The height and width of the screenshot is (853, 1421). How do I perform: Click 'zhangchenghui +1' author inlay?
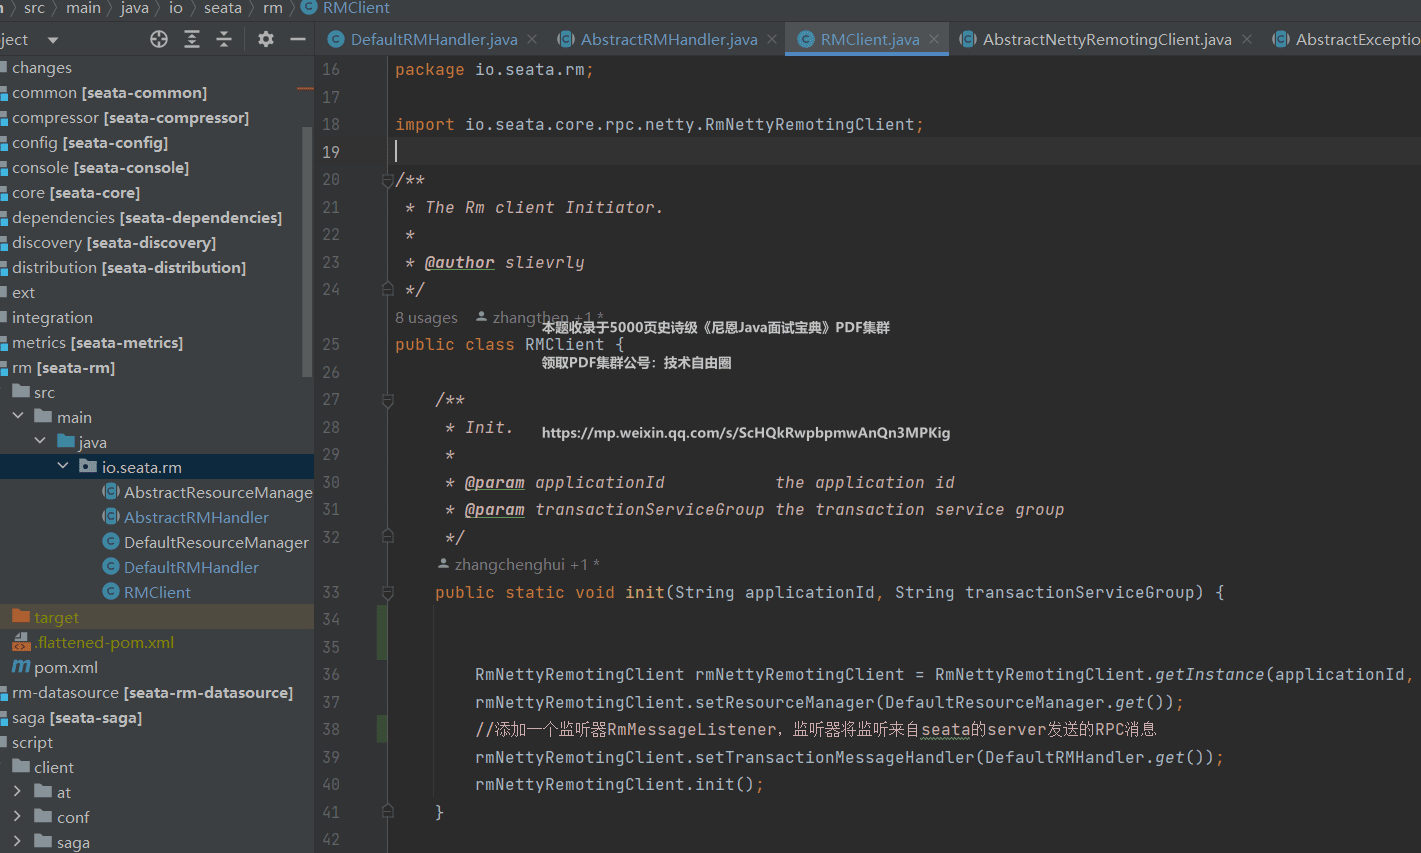click(518, 565)
